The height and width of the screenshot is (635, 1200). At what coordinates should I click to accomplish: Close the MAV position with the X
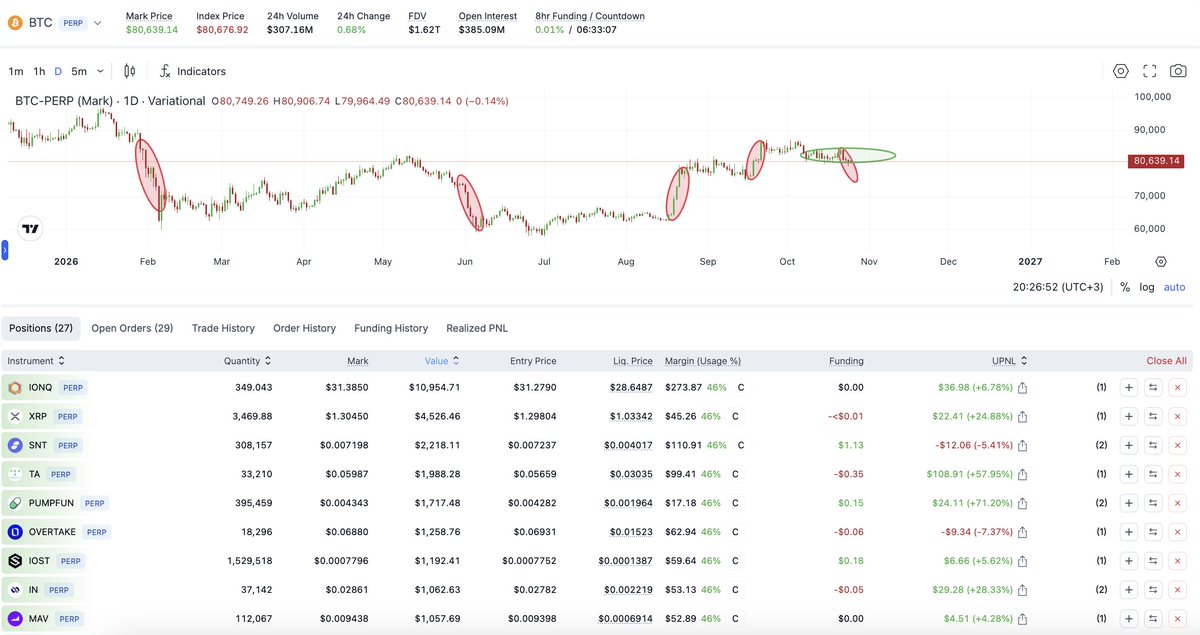point(1178,619)
